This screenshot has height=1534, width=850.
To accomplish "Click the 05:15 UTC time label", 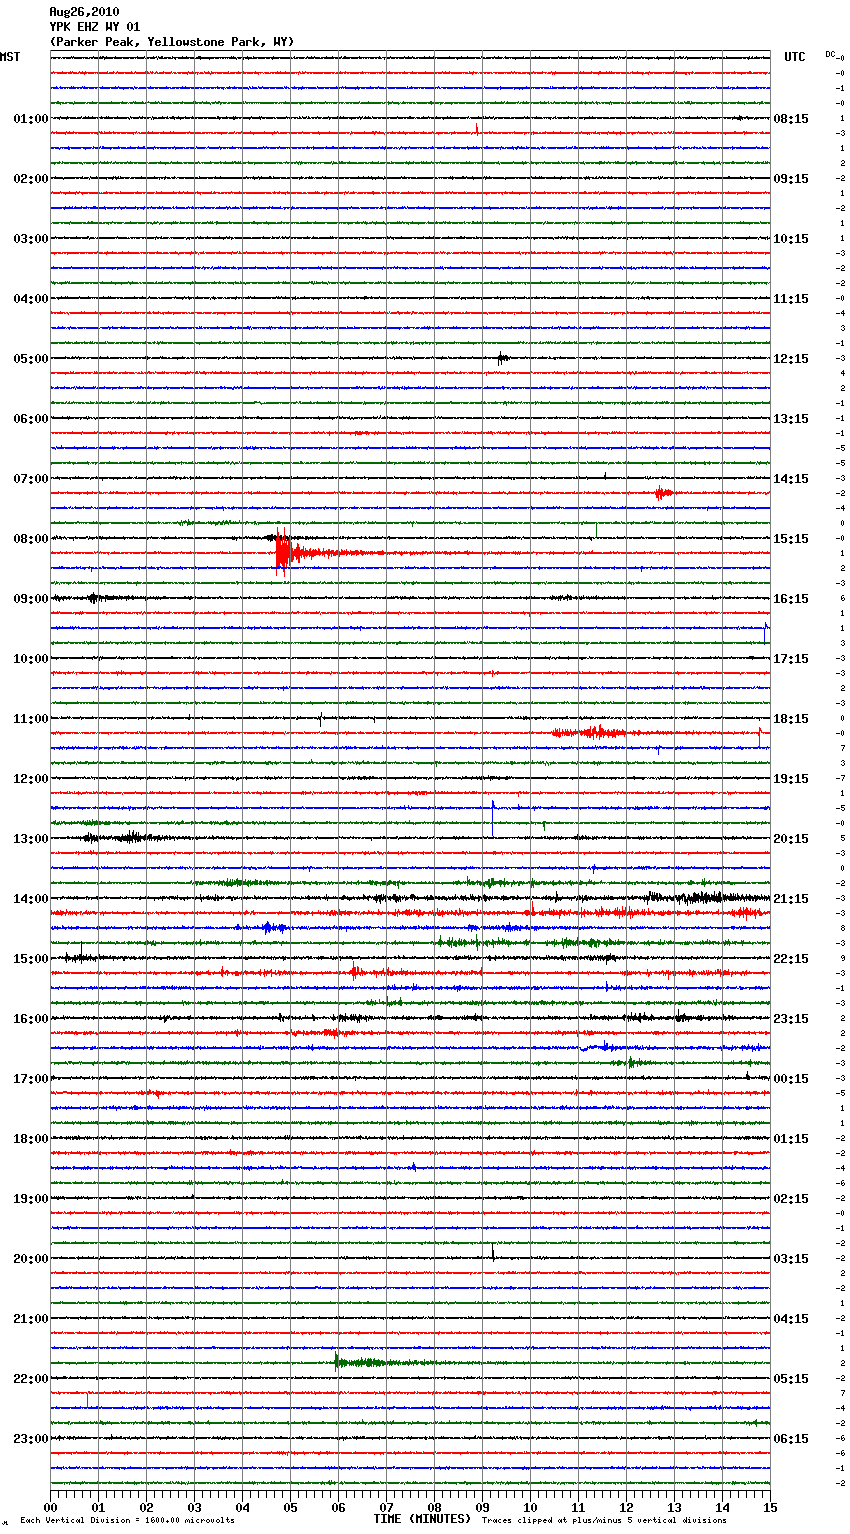I will point(791,1379).
